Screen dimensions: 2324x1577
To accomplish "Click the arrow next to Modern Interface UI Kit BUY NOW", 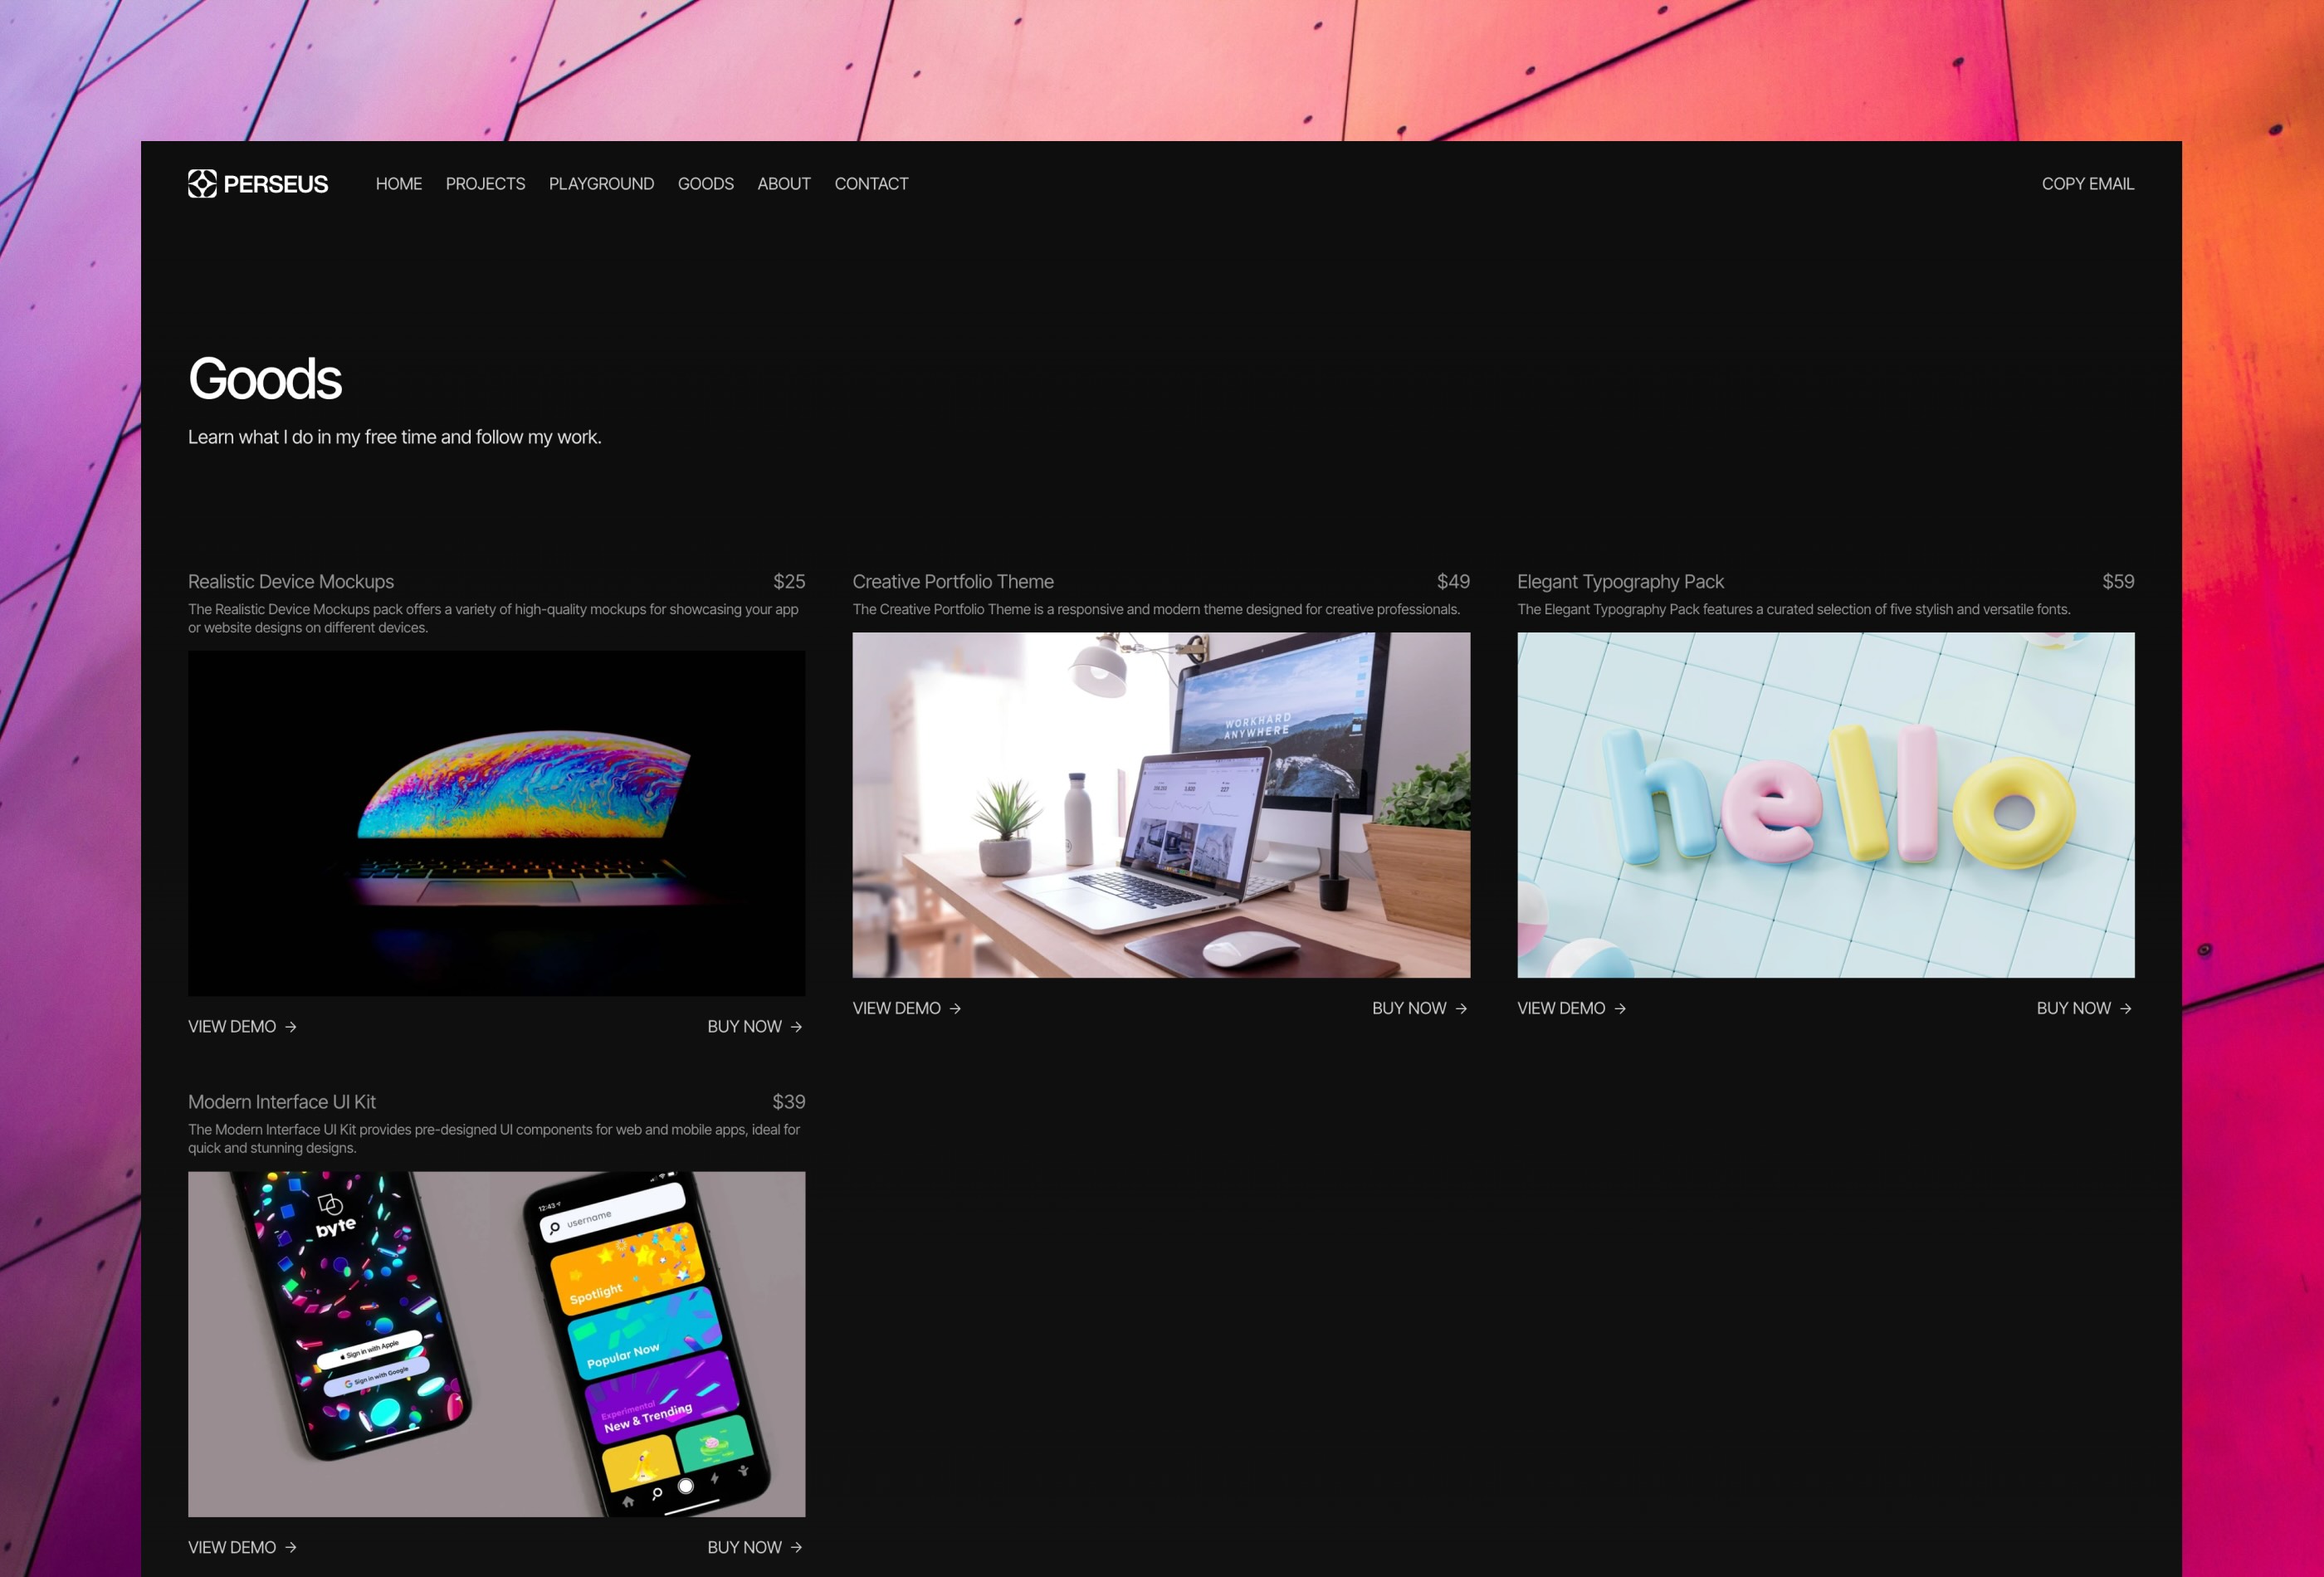I will 797,1547.
